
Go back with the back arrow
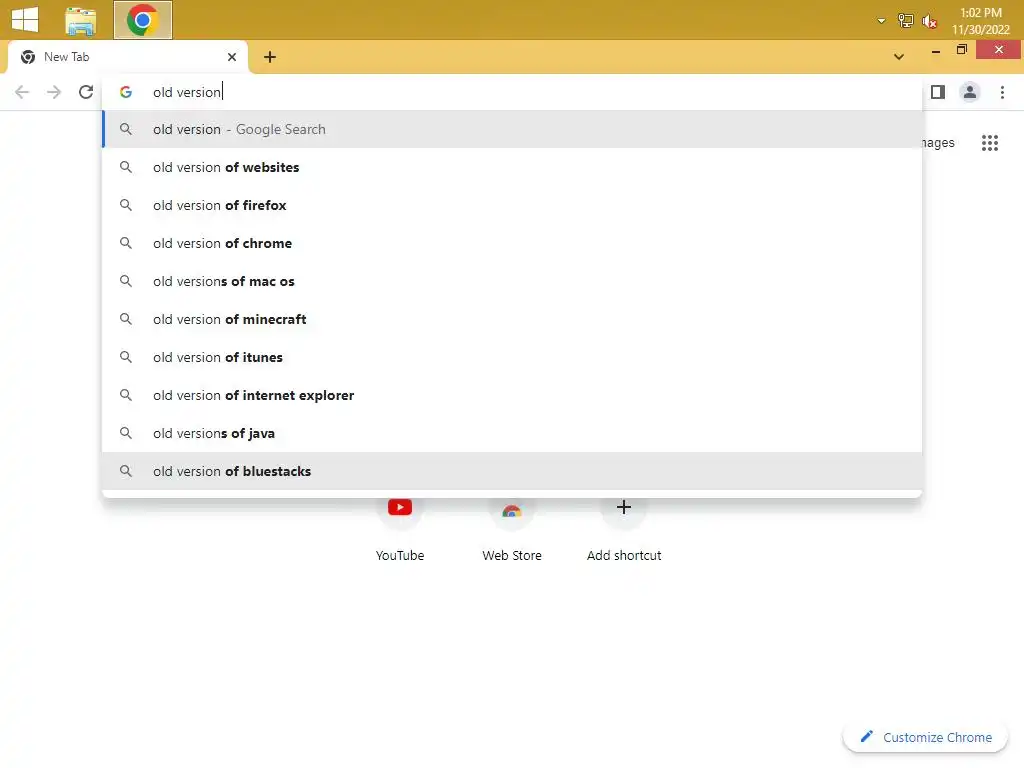coord(22,92)
